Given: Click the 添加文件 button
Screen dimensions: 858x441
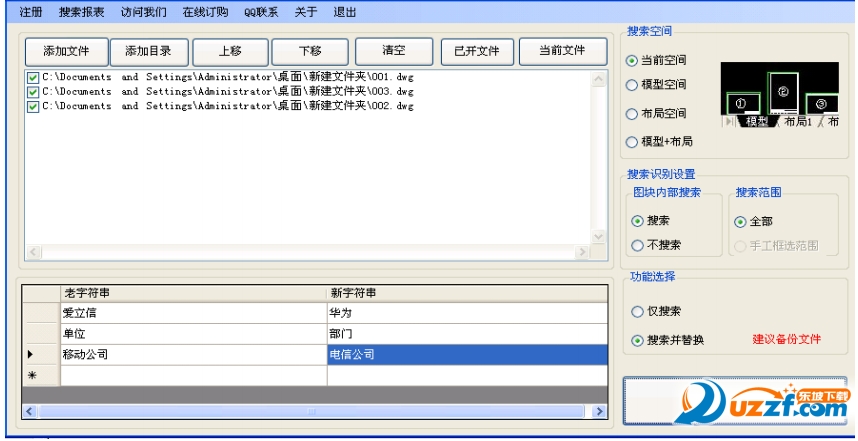Looking at the screenshot, I should tap(66, 52).
